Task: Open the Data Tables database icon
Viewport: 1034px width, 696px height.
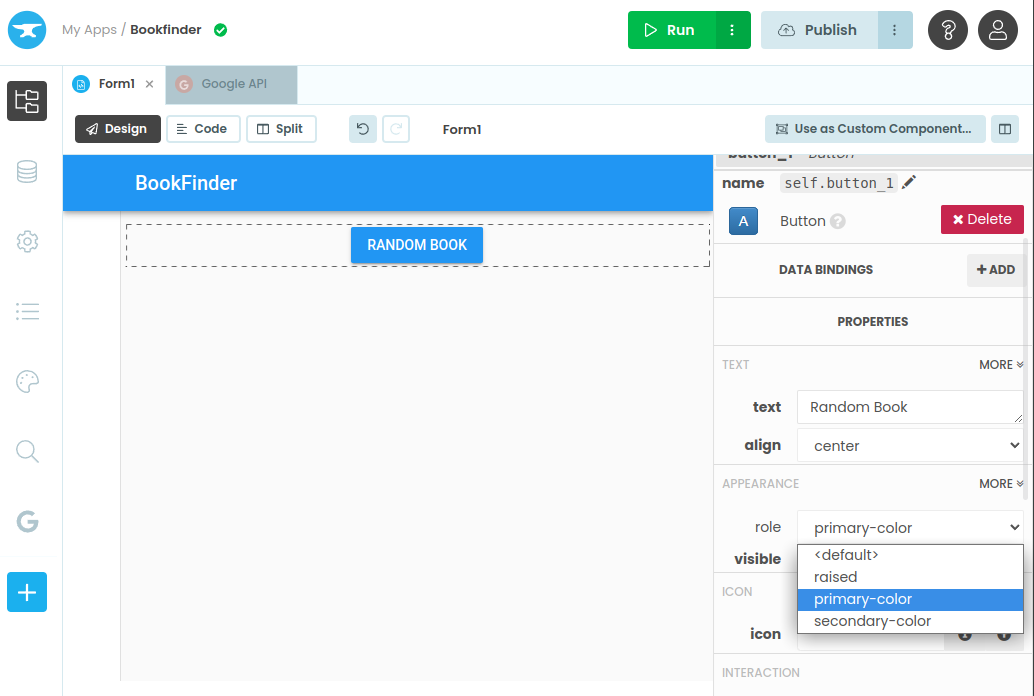Action: coord(27,172)
